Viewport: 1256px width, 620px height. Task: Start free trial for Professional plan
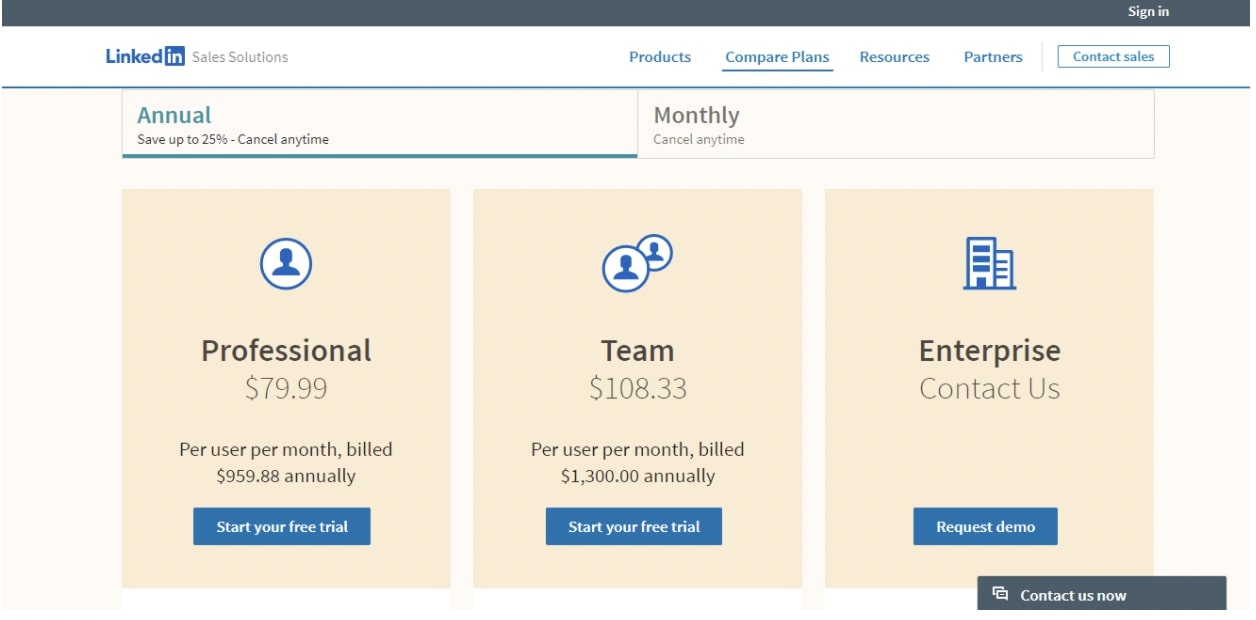[x=282, y=527]
